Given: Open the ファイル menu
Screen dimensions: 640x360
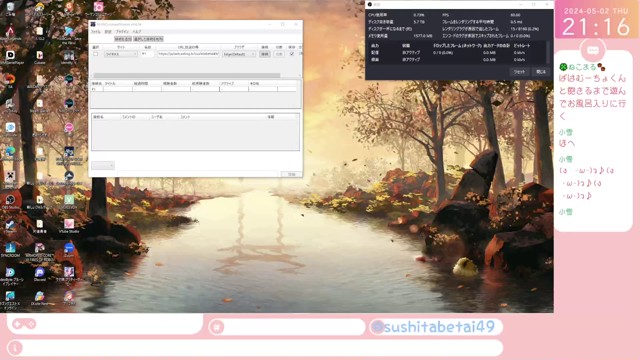Looking at the screenshot, I should [96, 31].
